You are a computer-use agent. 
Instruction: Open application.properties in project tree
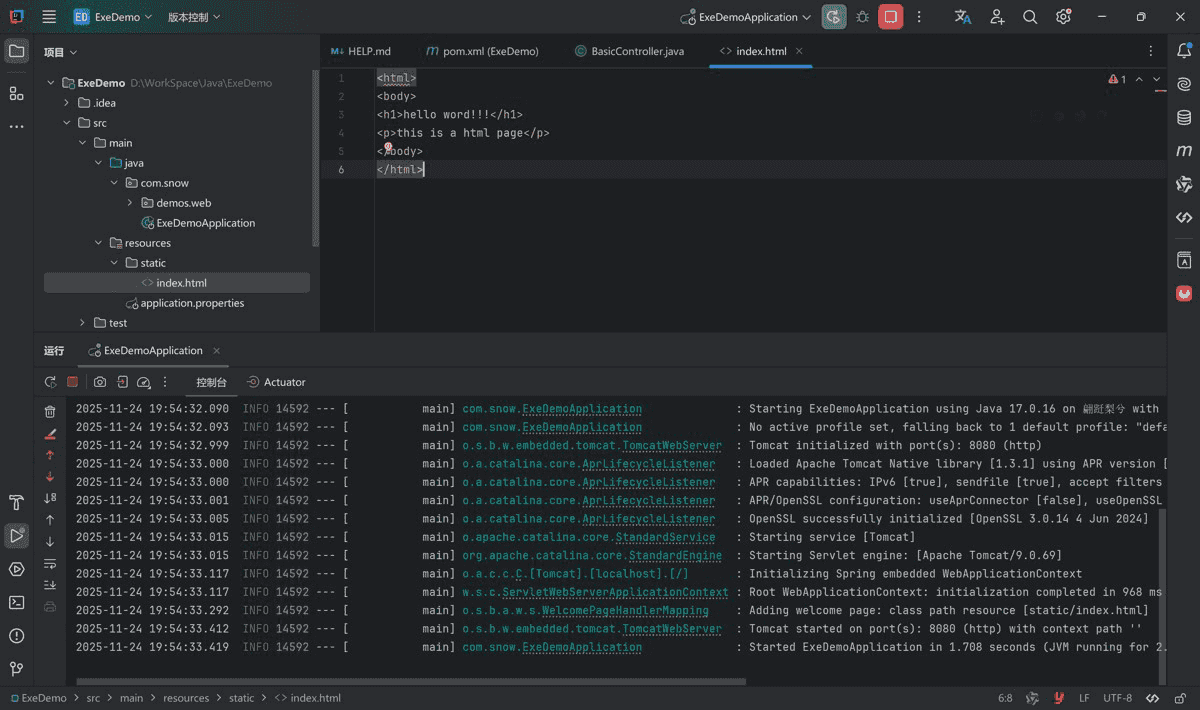[192, 303]
